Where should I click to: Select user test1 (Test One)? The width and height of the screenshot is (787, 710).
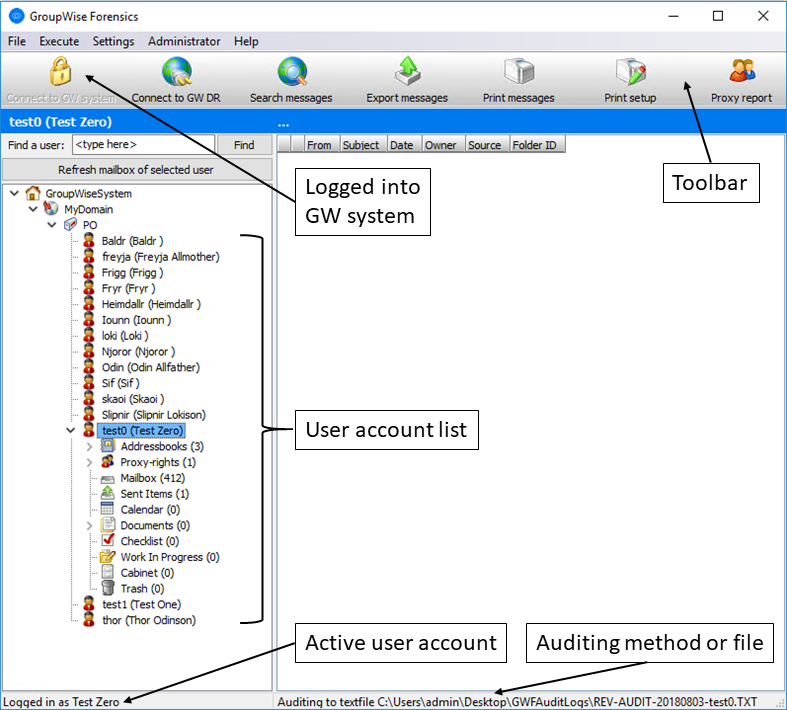pos(142,604)
